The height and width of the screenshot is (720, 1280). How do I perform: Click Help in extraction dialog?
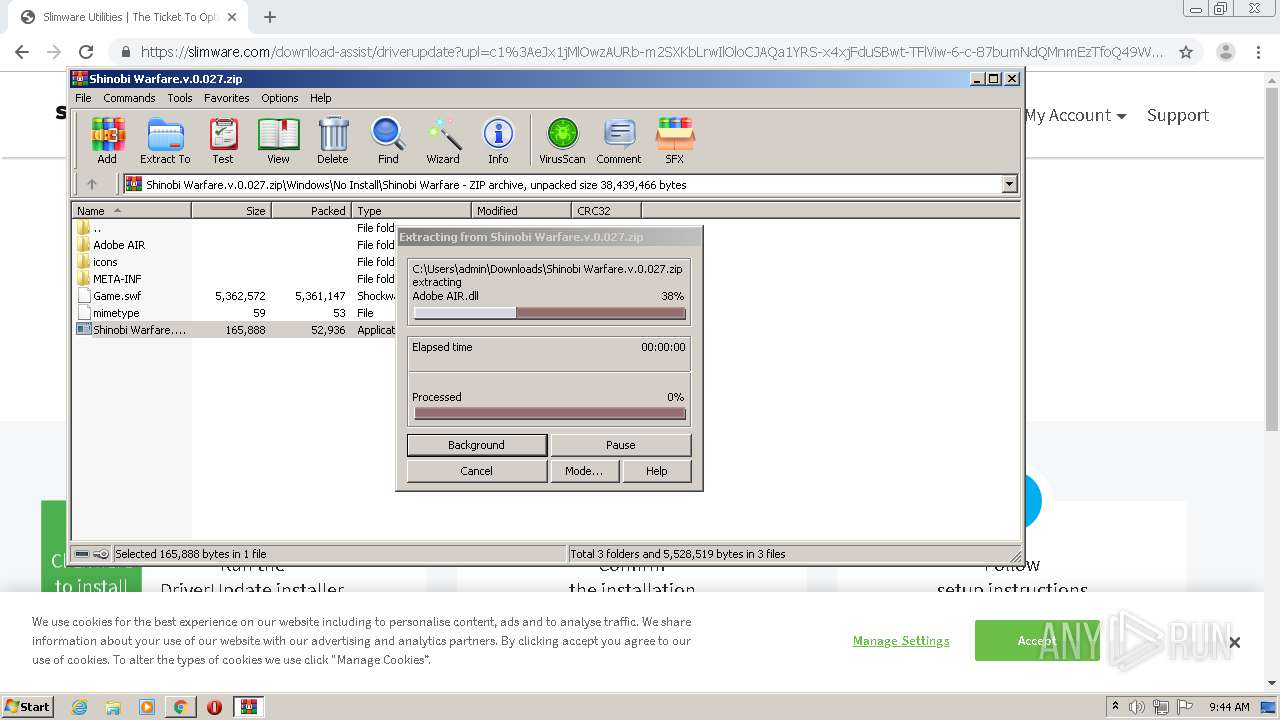point(656,471)
